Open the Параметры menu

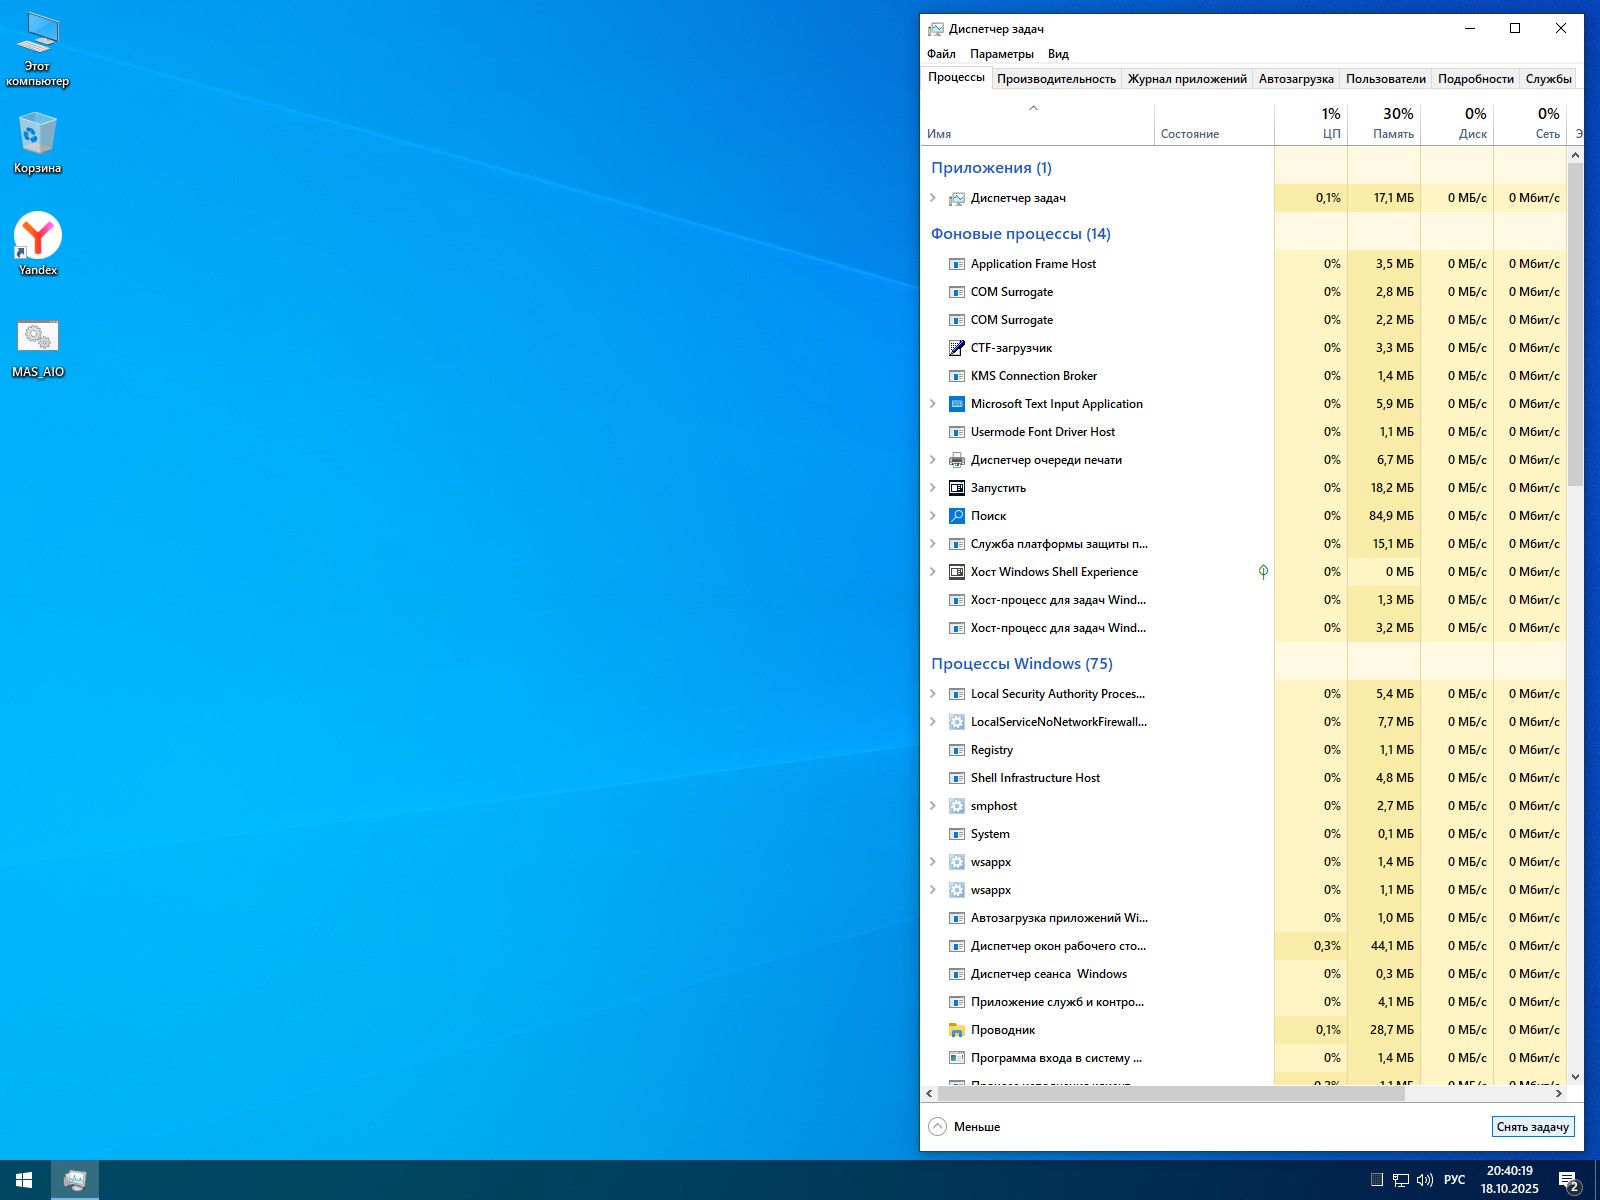(x=1001, y=54)
